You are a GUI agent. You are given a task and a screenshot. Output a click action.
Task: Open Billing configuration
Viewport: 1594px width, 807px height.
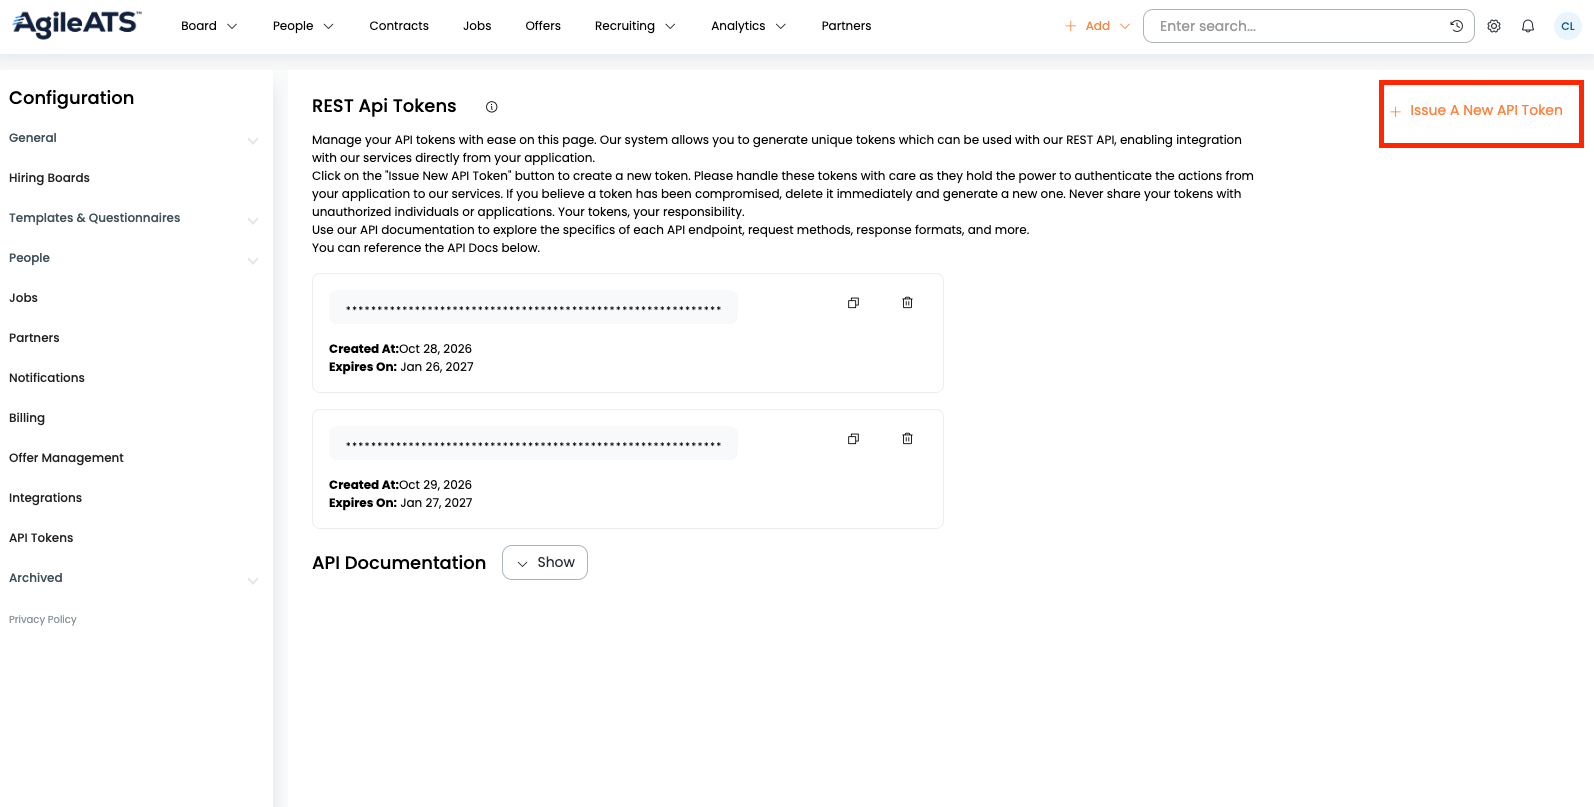click(27, 418)
